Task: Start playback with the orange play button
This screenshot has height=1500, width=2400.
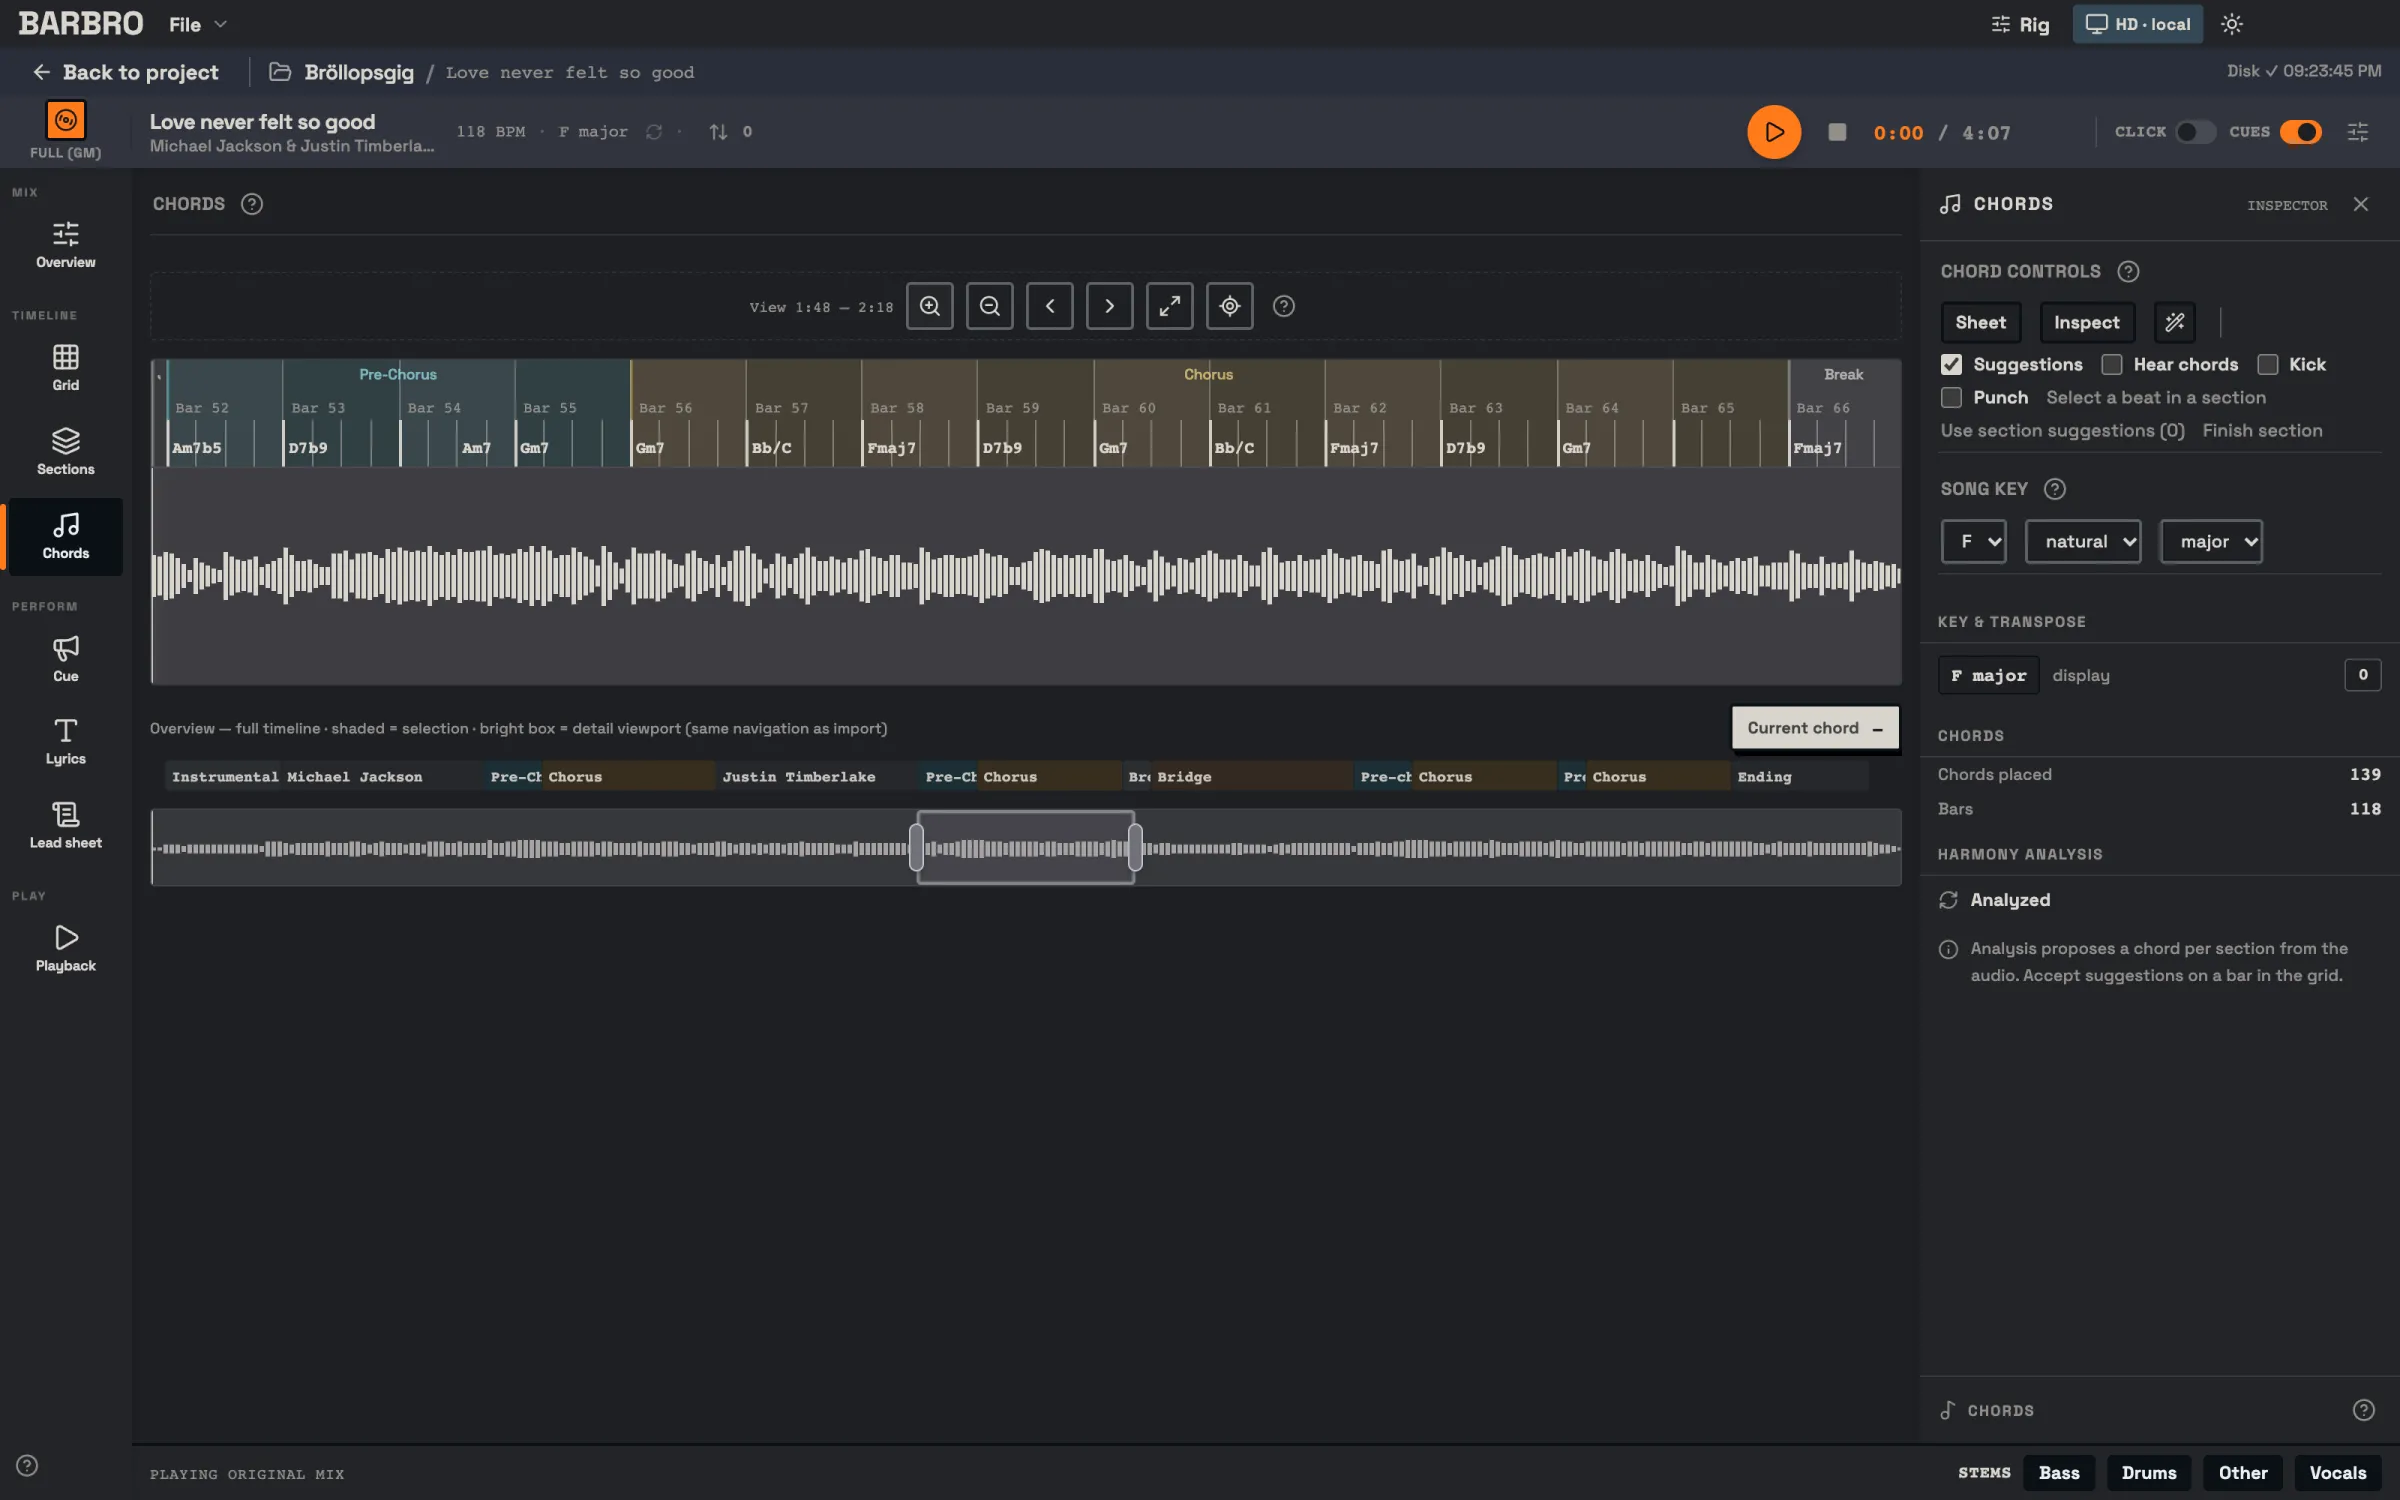Action: coord(1773,132)
